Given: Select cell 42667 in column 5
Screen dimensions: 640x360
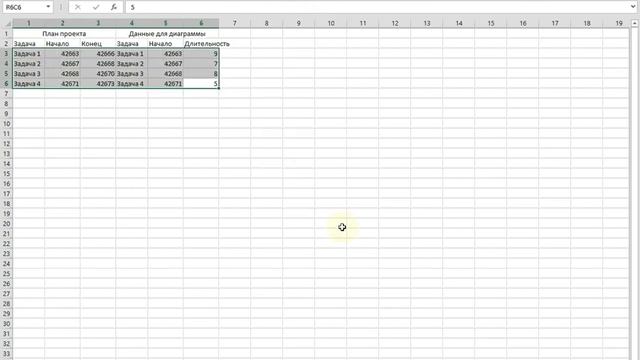Looking at the screenshot, I should coord(166,64).
